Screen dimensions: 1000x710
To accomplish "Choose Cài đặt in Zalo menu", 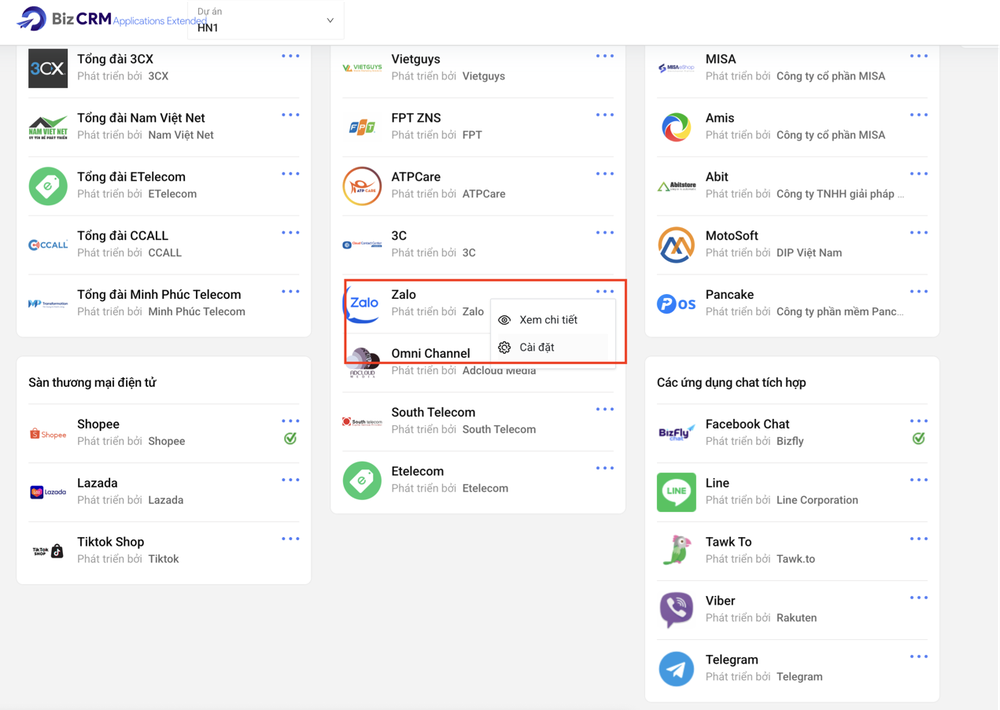I will pyautogui.click(x=537, y=347).
